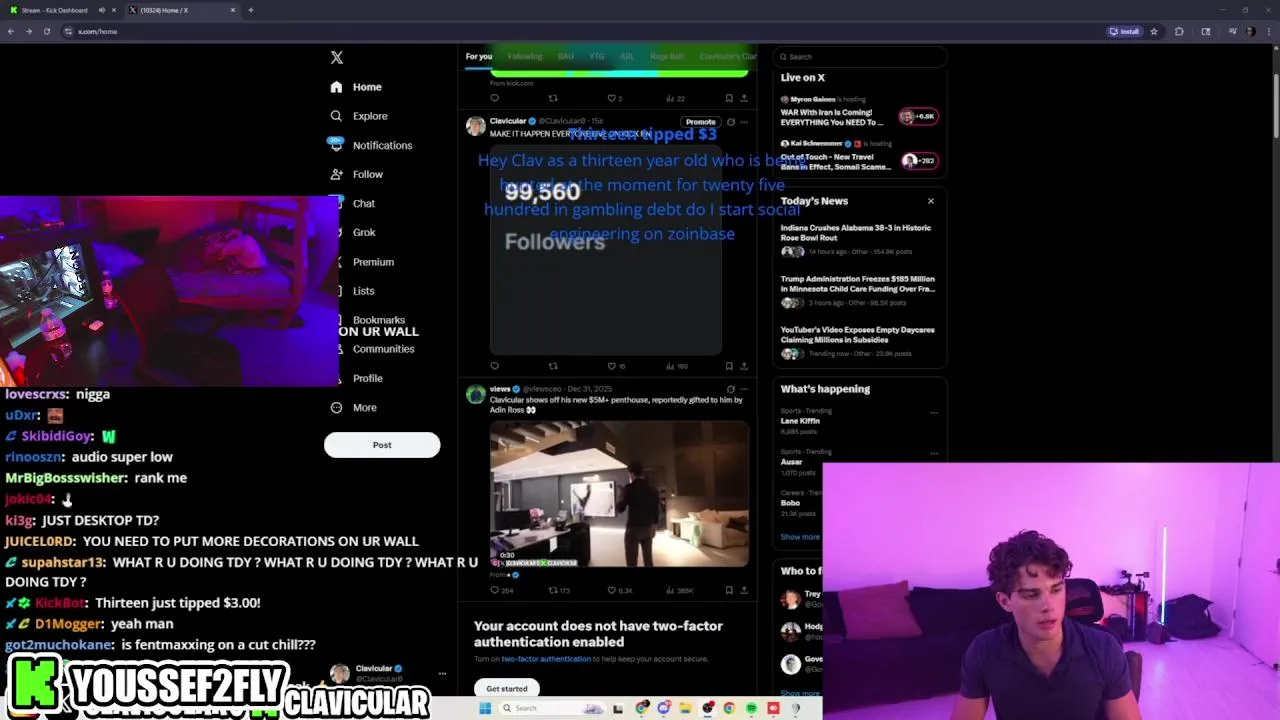The width and height of the screenshot is (1280, 720).
Task: Open the X logo home link
Action: point(337,58)
